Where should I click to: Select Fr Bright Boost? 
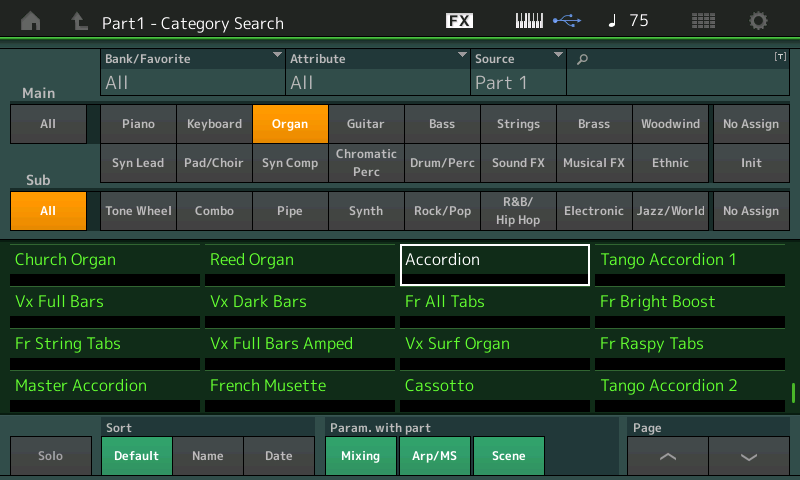[x=690, y=307]
